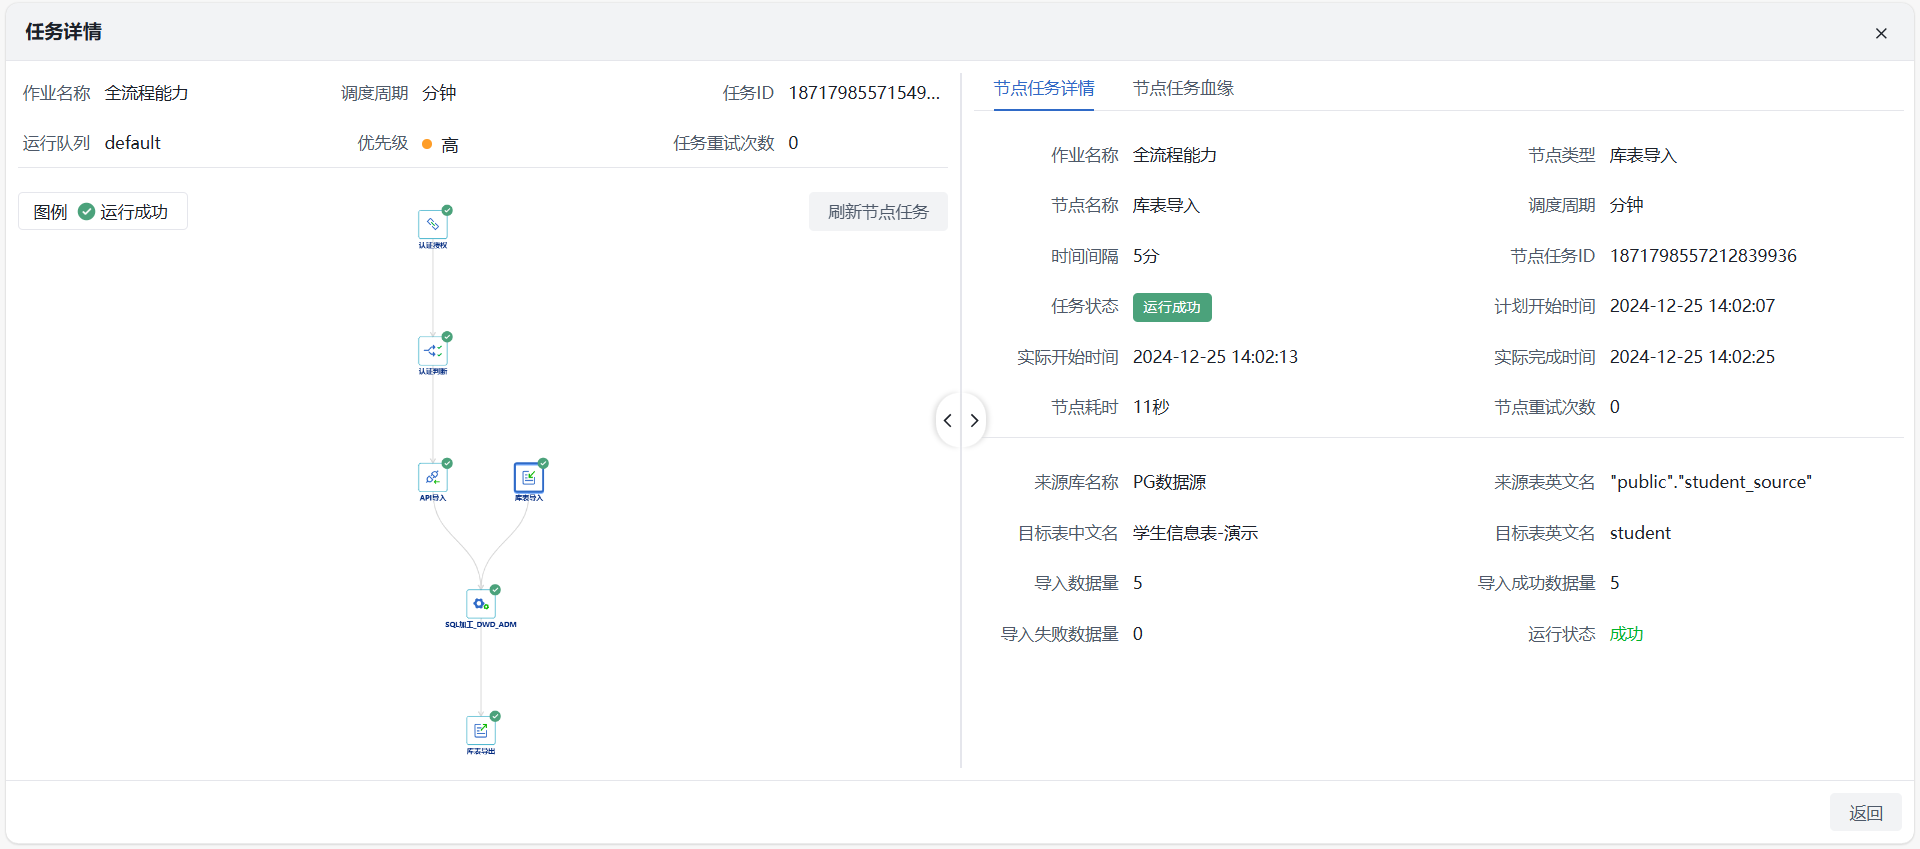Image resolution: width=1920 pixels, height=849 pixels.
Task: Click the green check icon in the 图例 legend
Action: (x=86, y=212)
